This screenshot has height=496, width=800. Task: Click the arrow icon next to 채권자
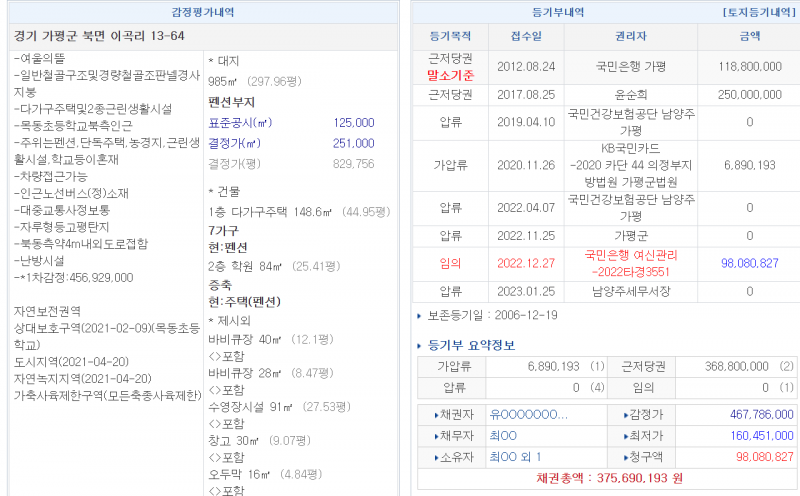[436, 414]
